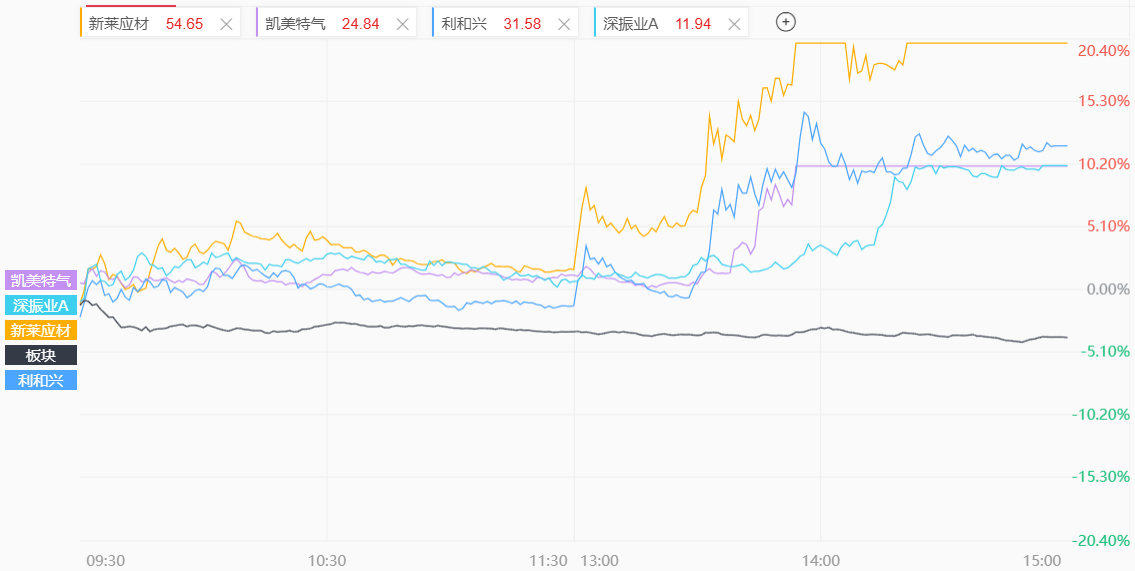Click the -20.40% bottom axis label

[1101, 540]
